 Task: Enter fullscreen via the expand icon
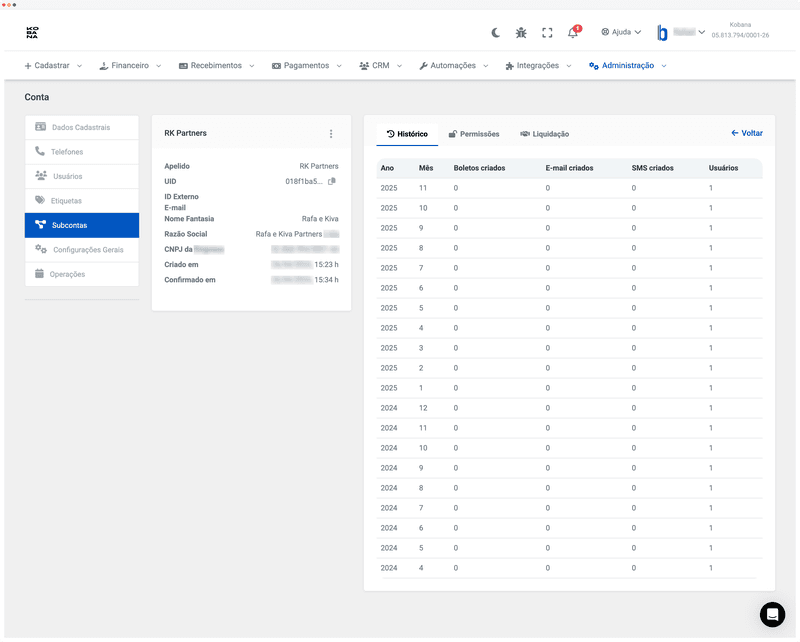pos(547,32)
